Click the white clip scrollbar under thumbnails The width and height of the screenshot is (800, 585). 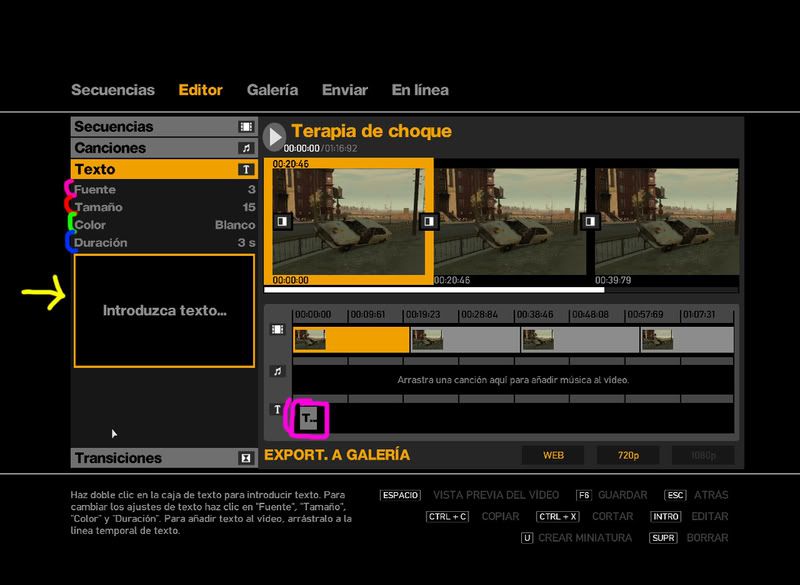[434, 290]
